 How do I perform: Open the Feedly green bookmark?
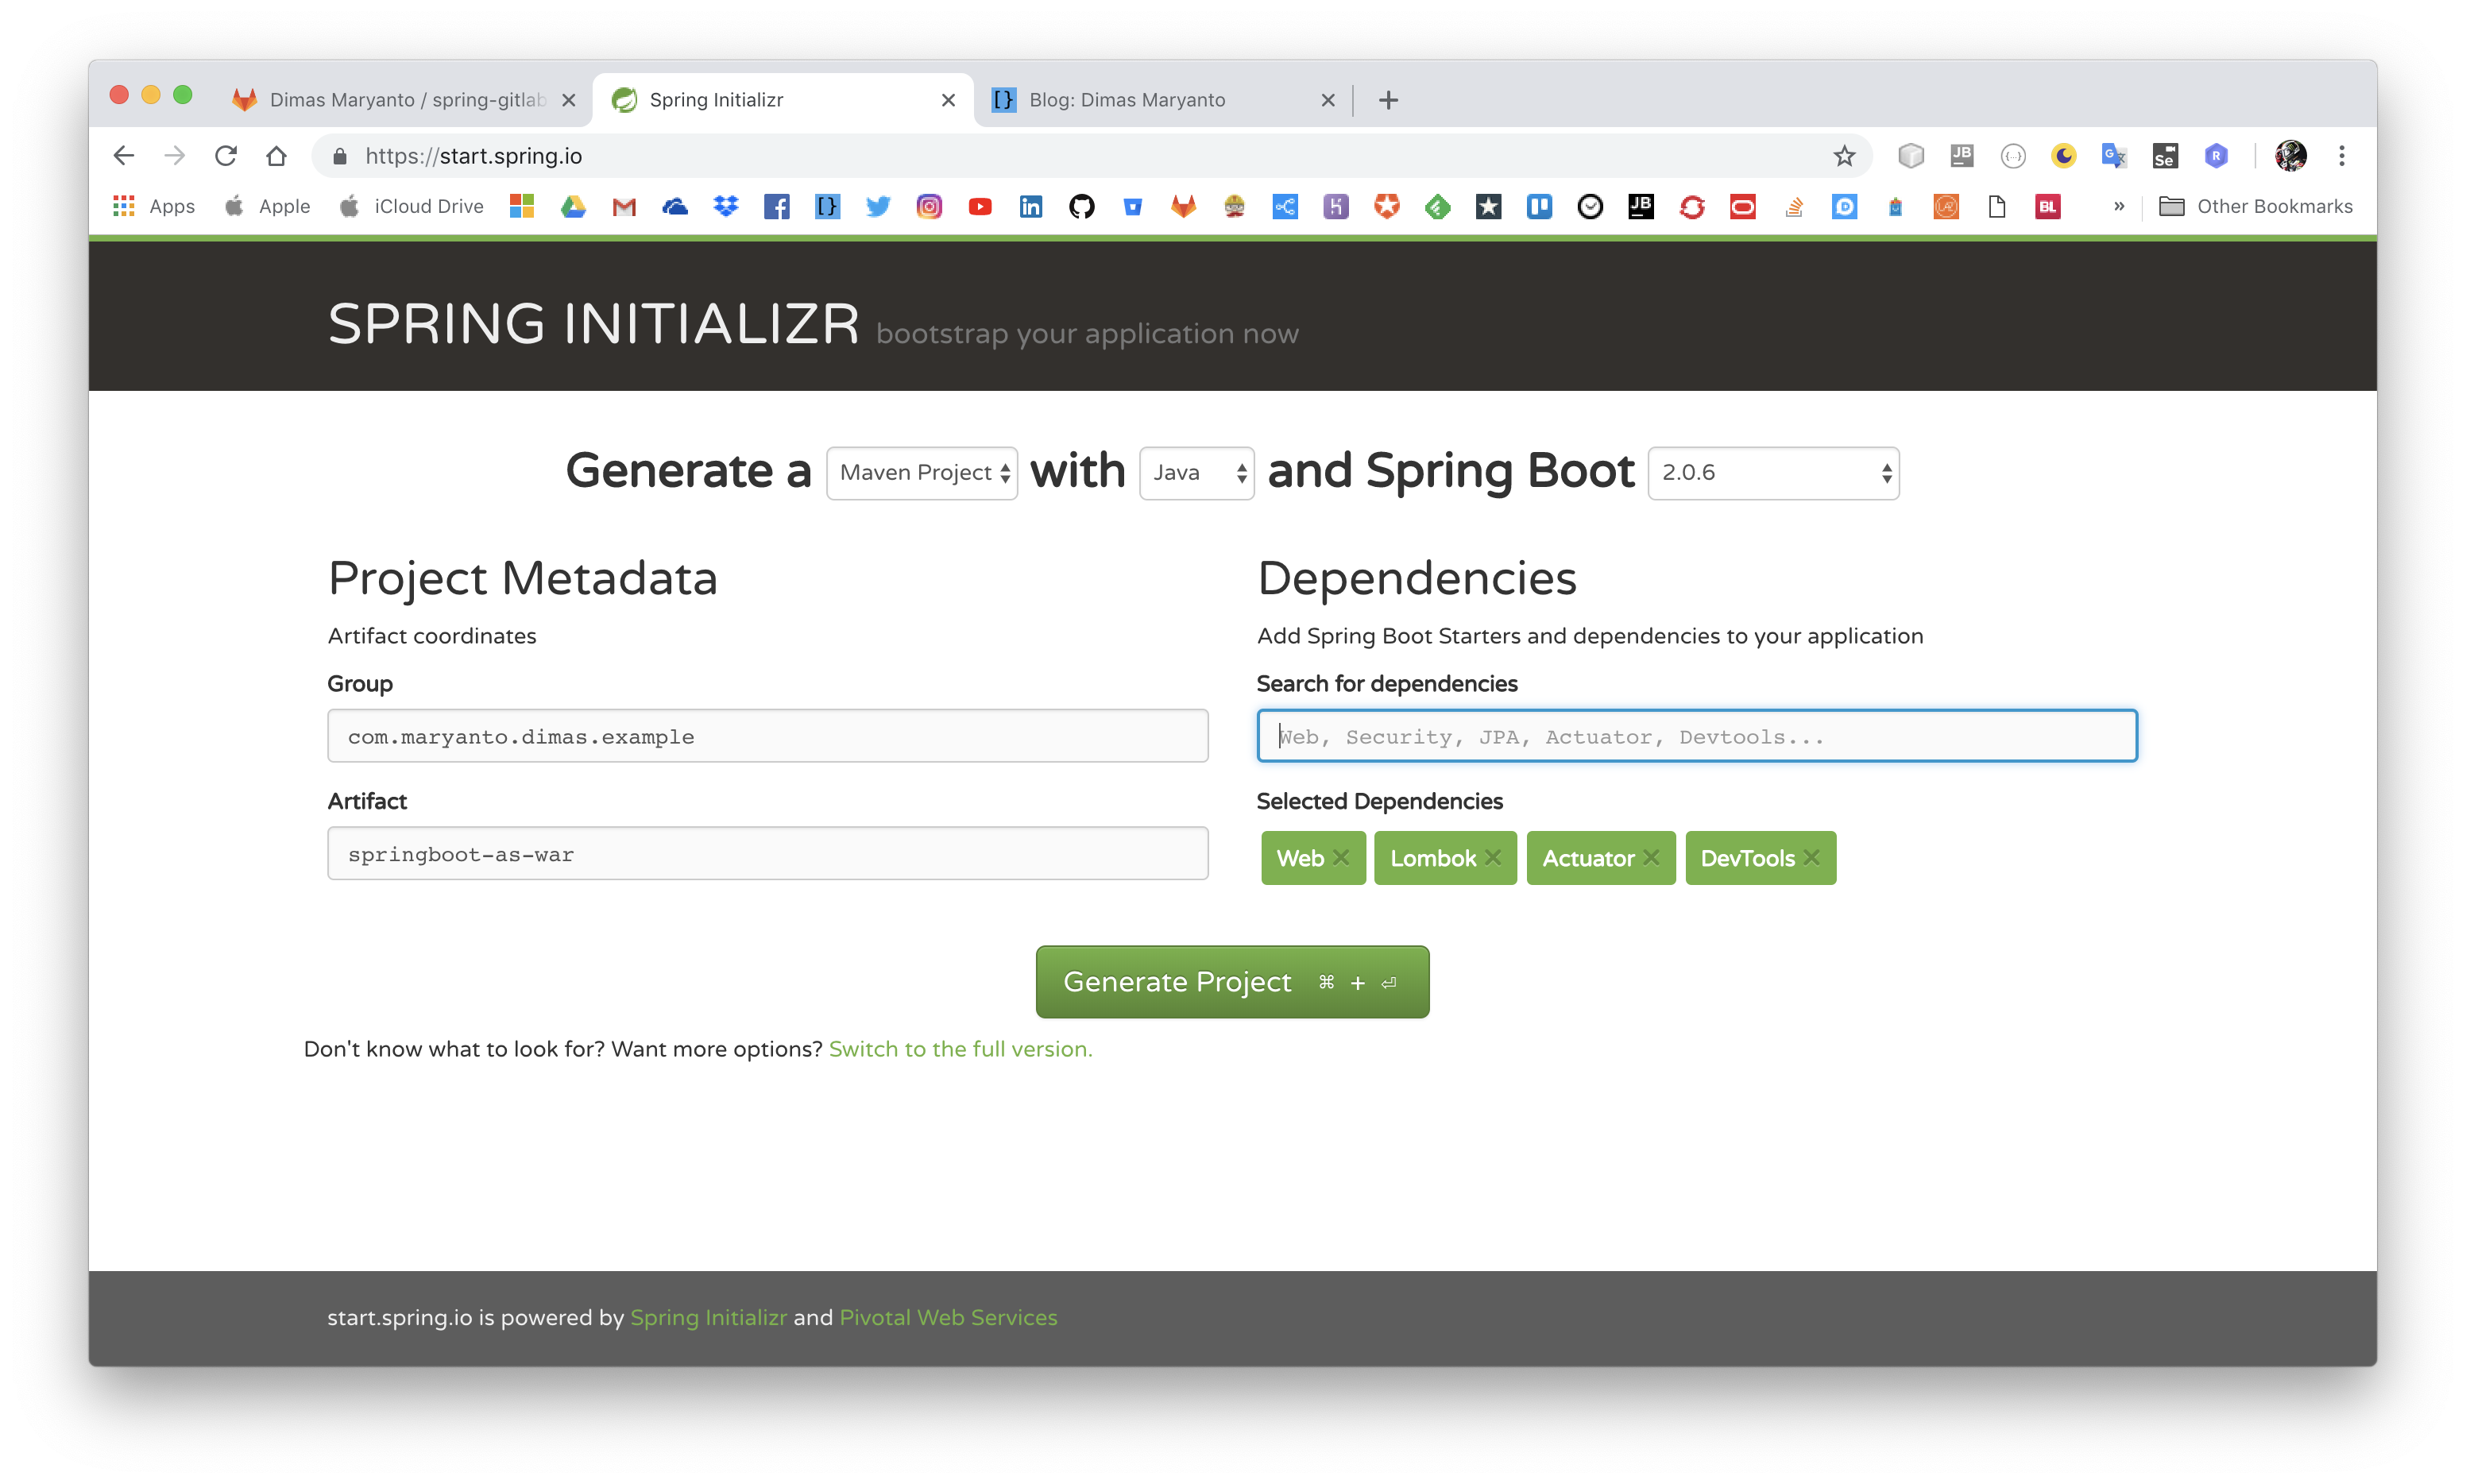[1438, 207]
